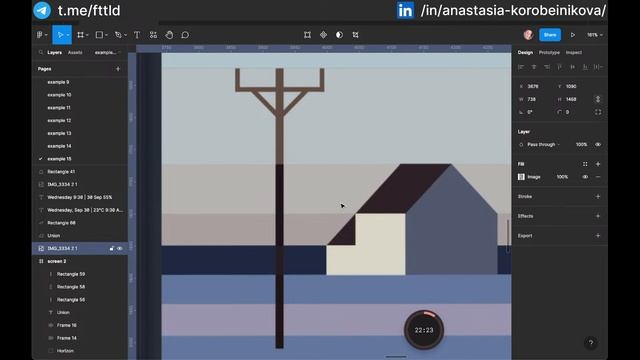Screen dimensions: 640x360
Task: Select the Hand tool
Action: [169, 35]
